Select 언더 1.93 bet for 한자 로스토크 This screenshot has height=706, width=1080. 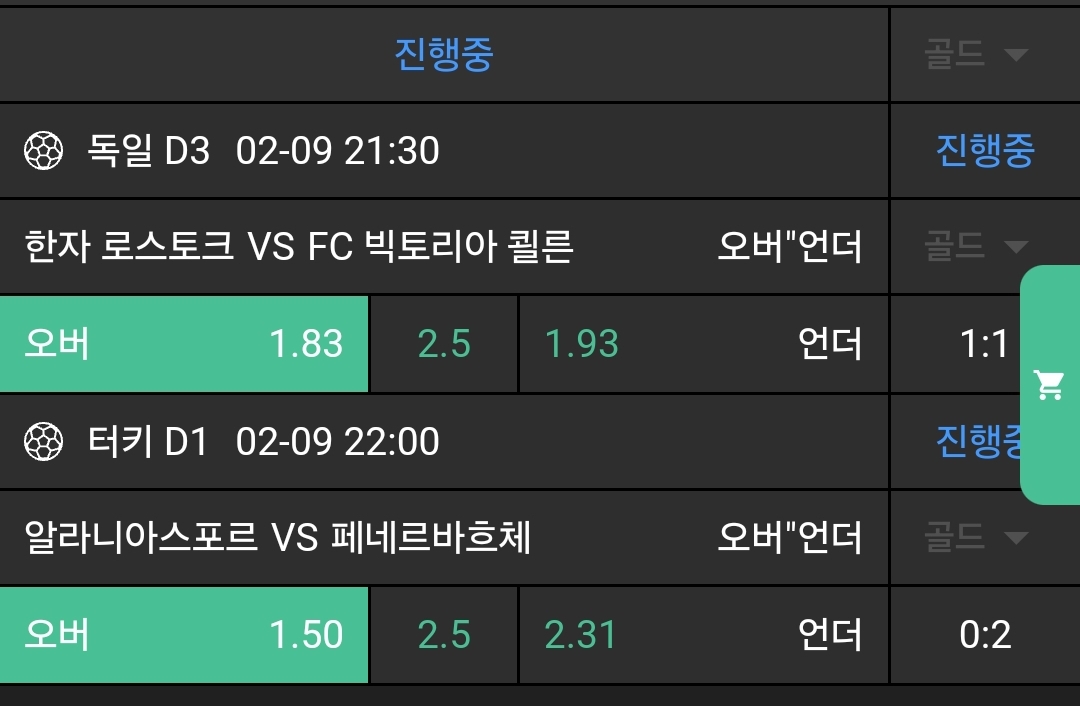pyautogui.click(x=702, y=344)
